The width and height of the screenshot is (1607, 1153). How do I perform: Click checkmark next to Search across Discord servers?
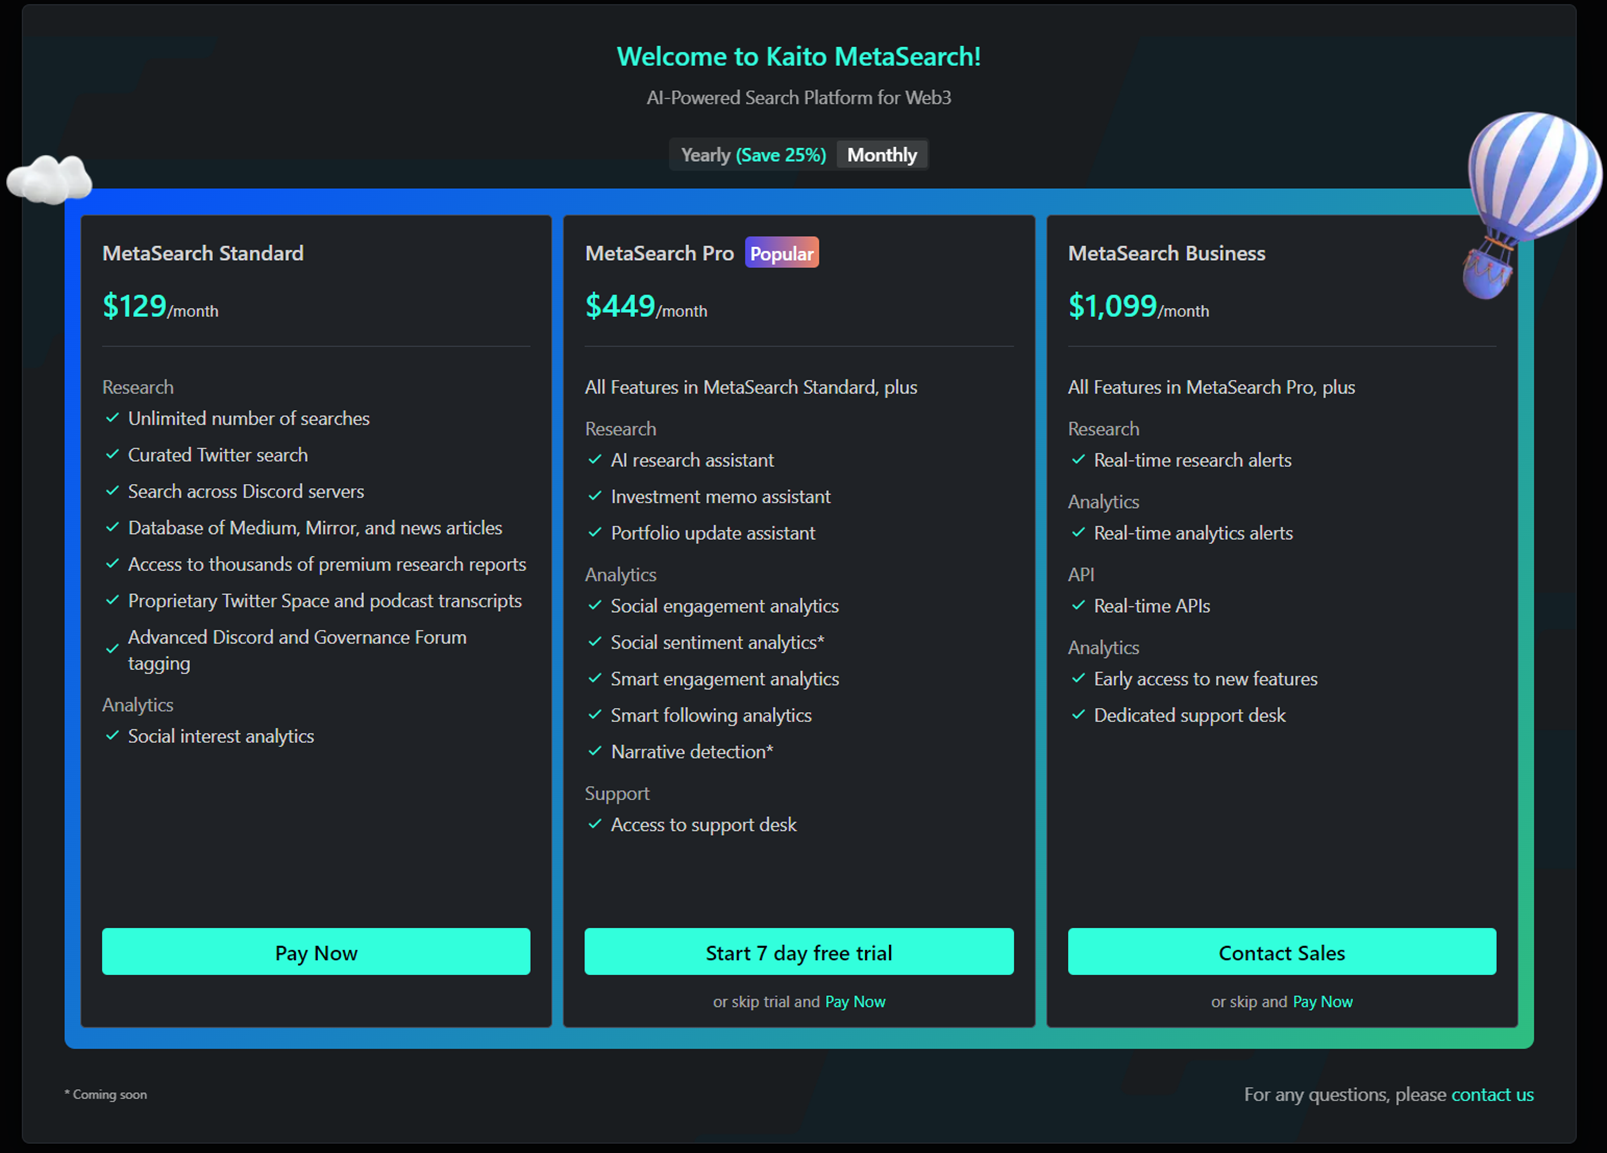coord(112,491)
